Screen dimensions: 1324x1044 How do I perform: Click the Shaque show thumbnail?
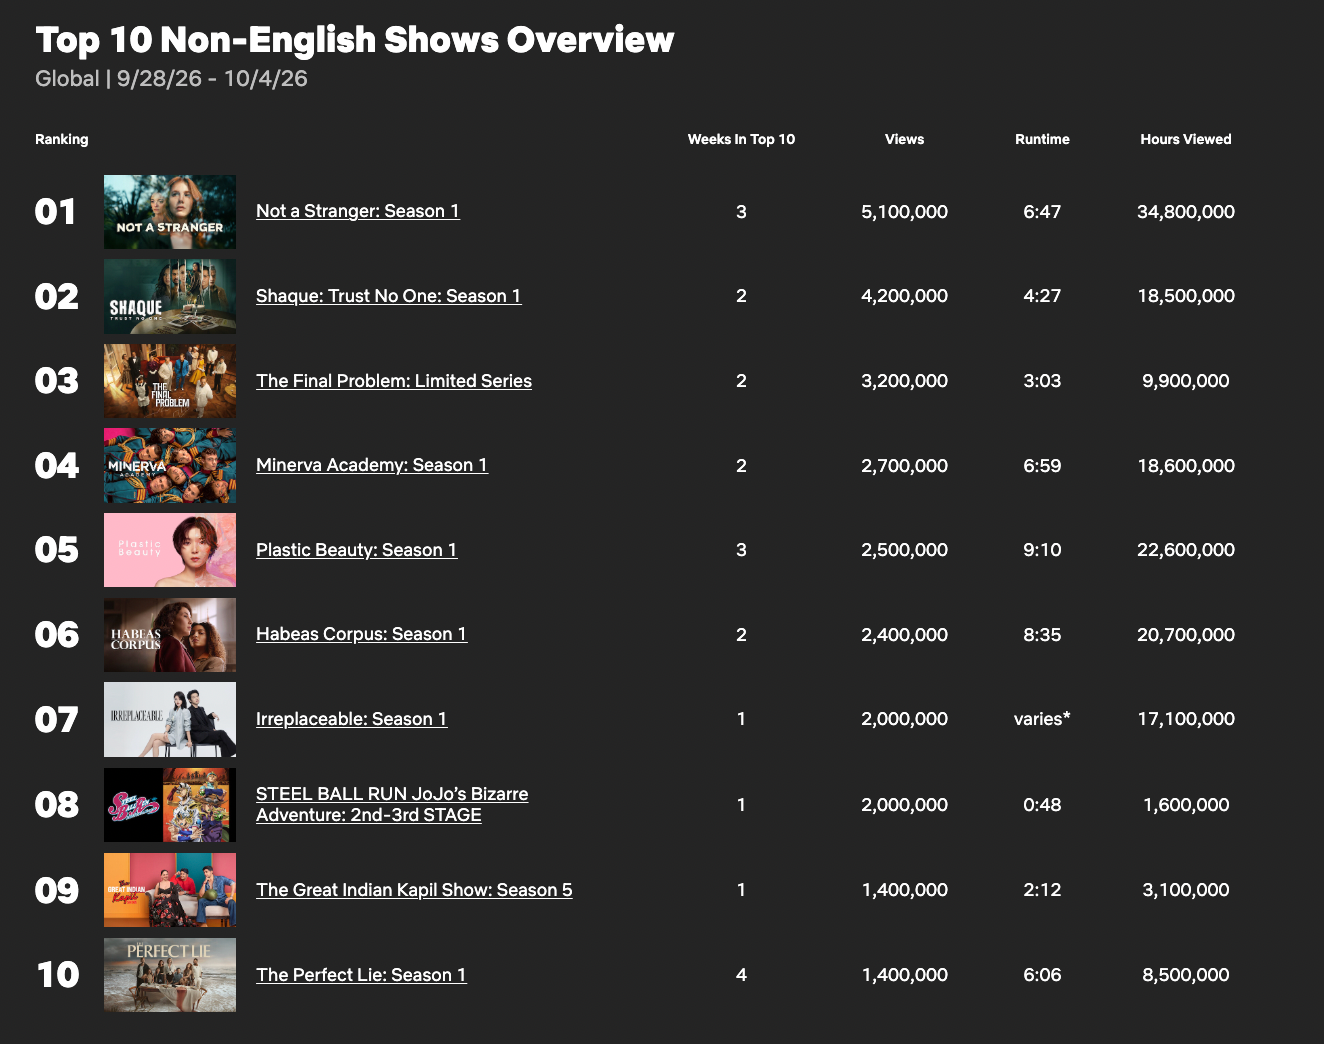click(x=170, y=296)
